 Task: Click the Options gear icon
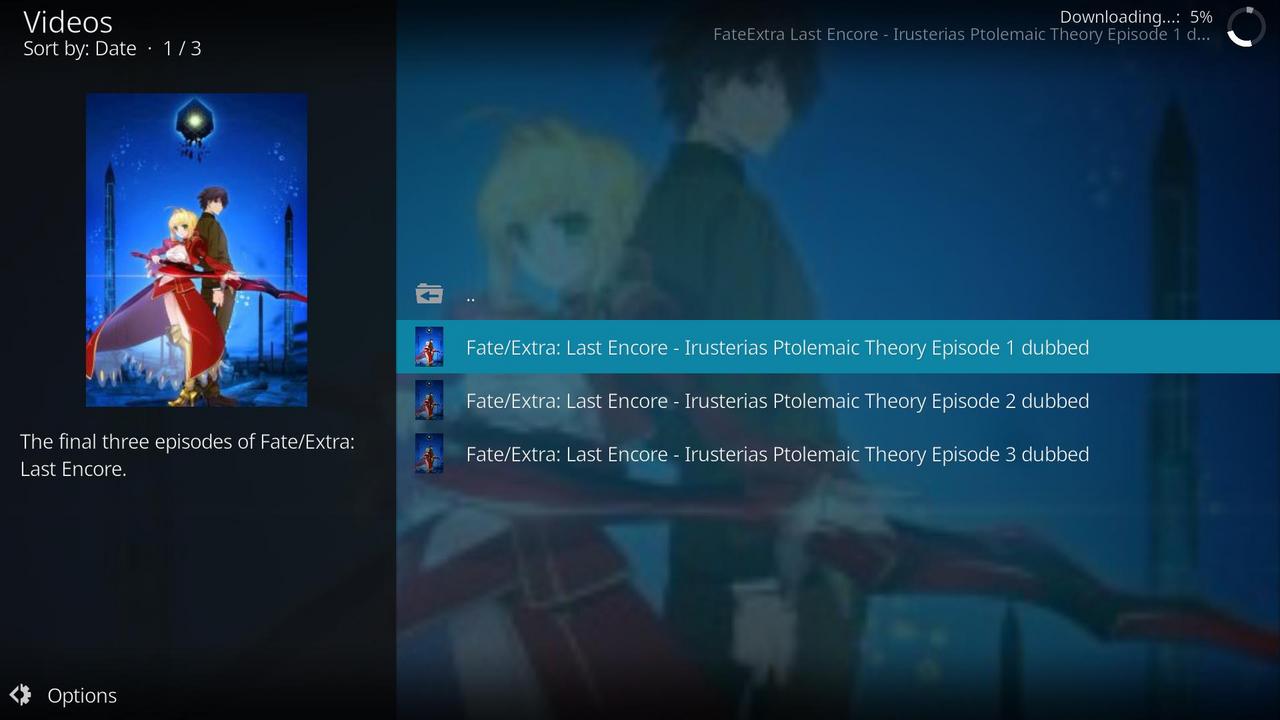20,695
